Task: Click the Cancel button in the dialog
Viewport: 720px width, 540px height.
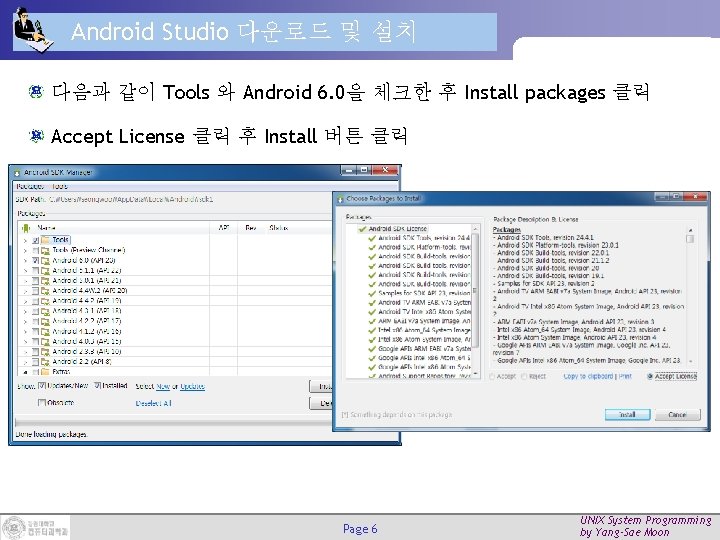Action: click(x=677, y=415)
